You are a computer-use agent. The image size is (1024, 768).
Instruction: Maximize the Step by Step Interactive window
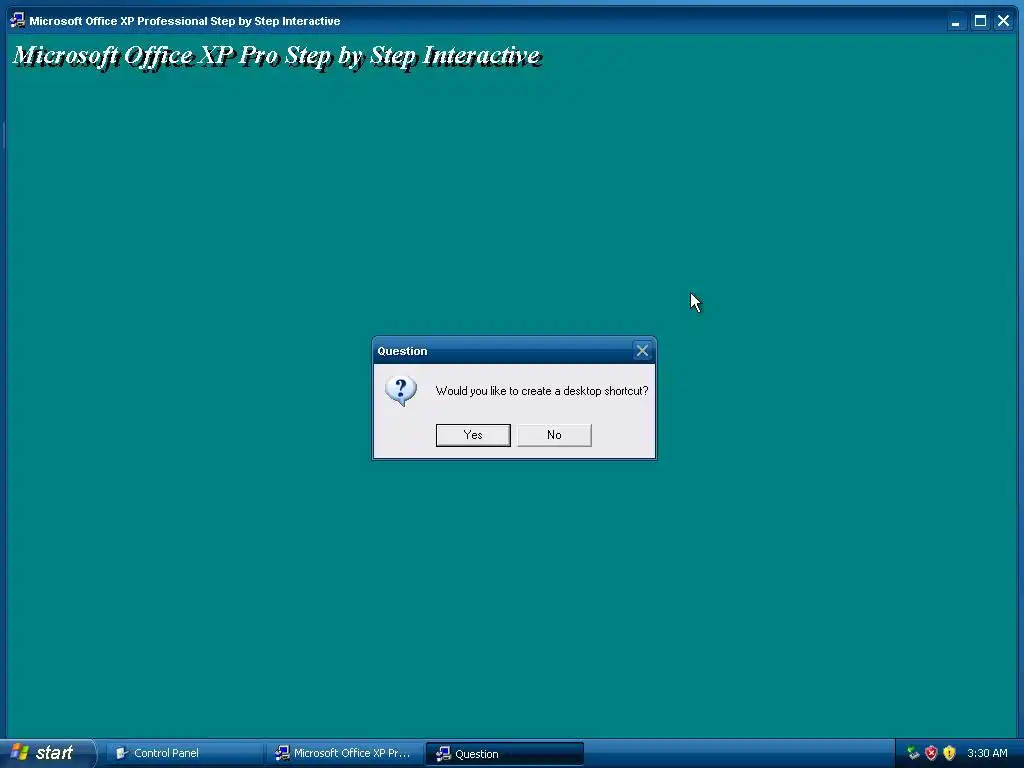click(980, 21)
